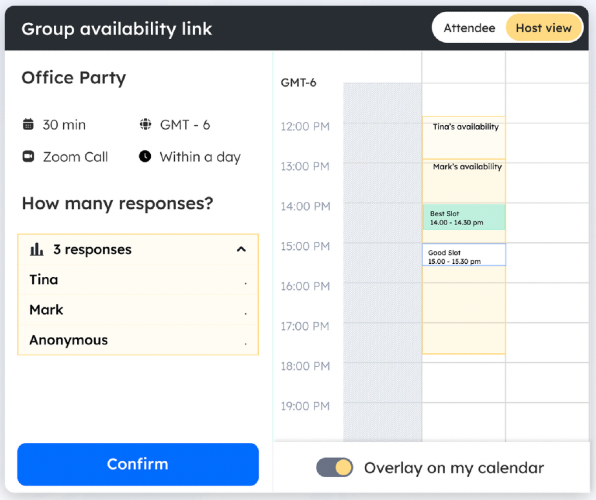Image resolution: width=596 pixels, height=500 pixels.
Task: Pick the Best Slot 14.00 - 14.30 pm
Action: [x=464, y=217]
